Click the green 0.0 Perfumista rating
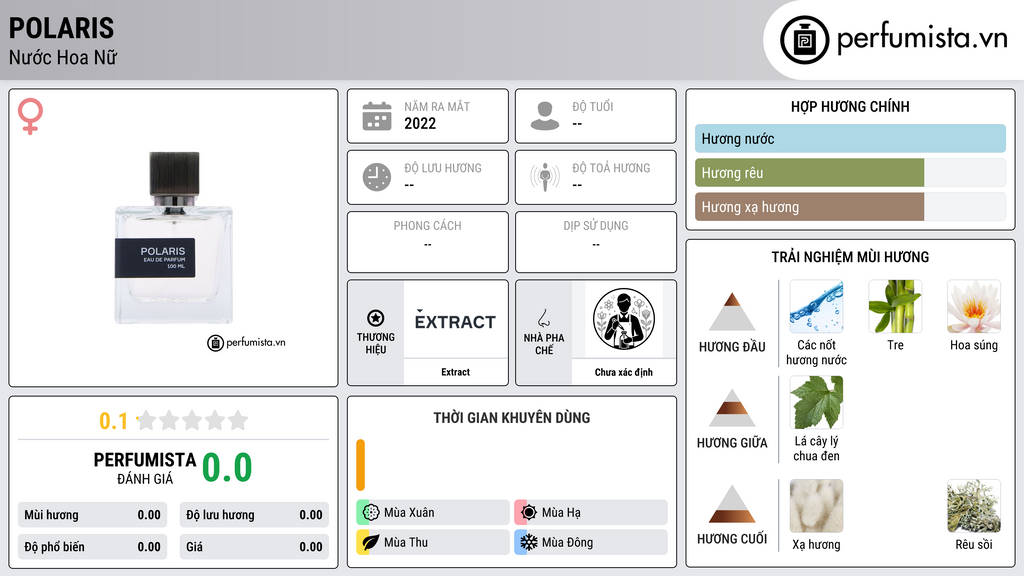Viewport: 1024px width, 576px height. coord(227,468)
